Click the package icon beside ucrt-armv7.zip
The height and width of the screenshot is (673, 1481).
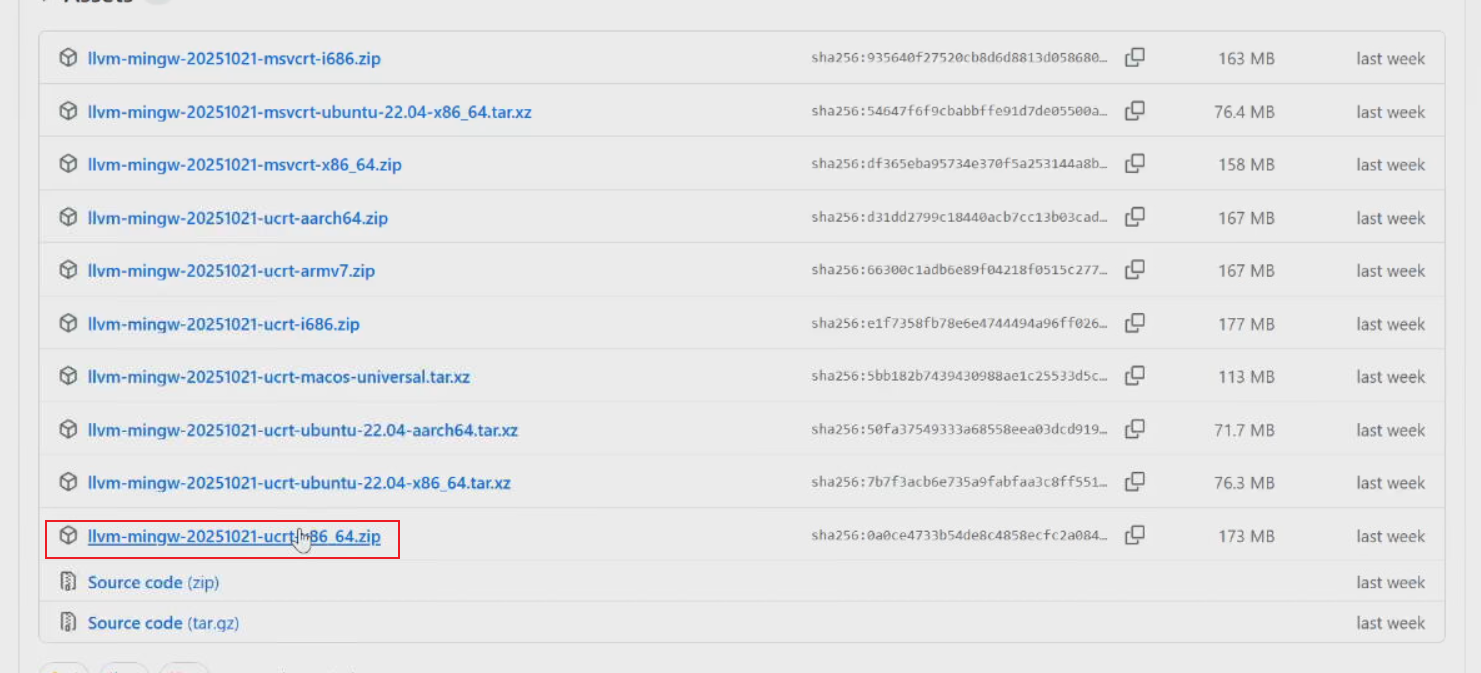point(68,270)
